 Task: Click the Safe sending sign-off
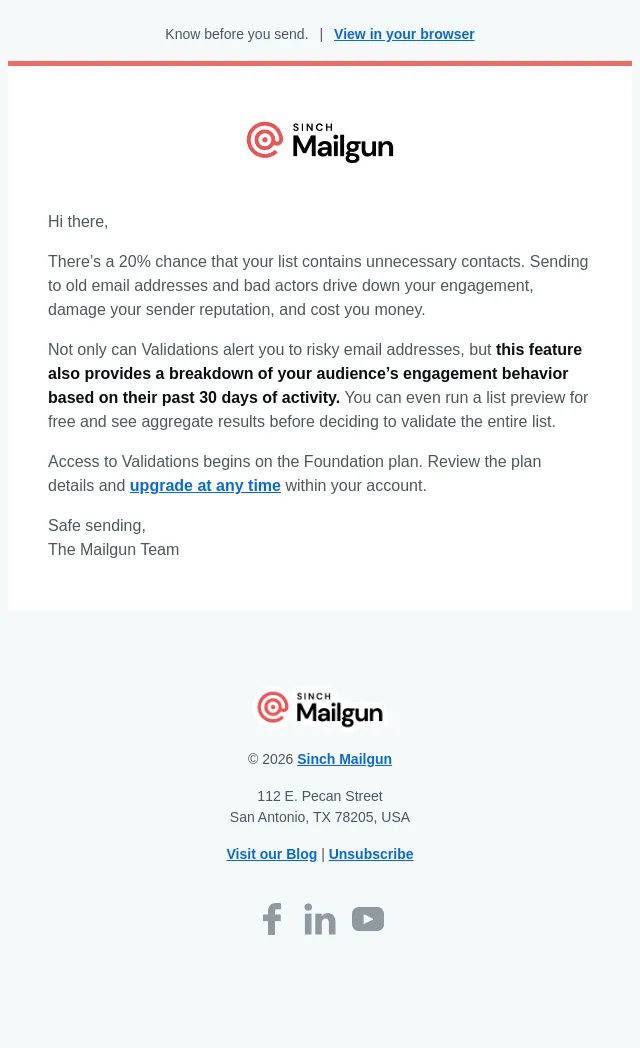97,525
